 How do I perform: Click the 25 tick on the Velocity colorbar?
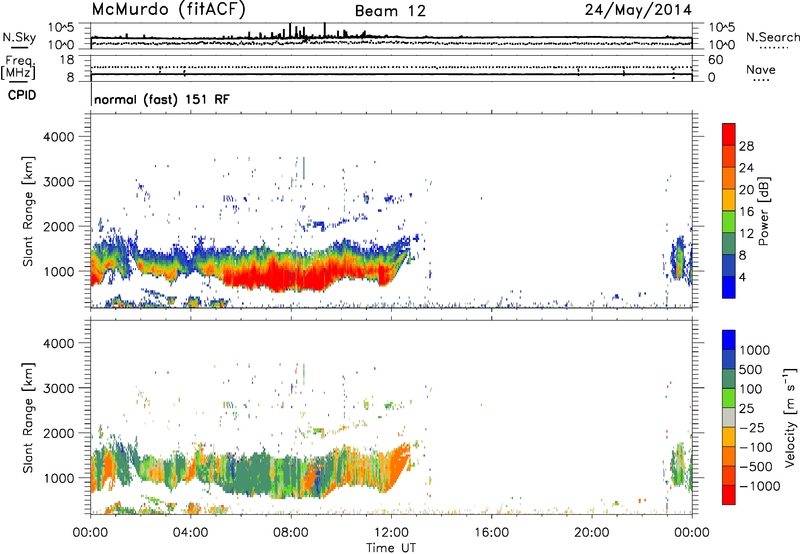[746, 409]
